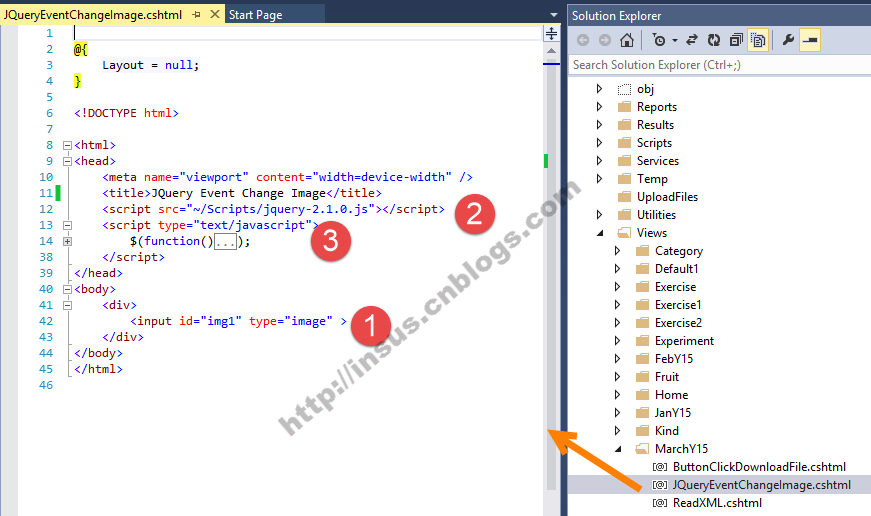This screenshot has height=516, width=871.
Task: Click the Home icon in Solution Explorer
Action: pyautogui.click(x=627, y=40)
